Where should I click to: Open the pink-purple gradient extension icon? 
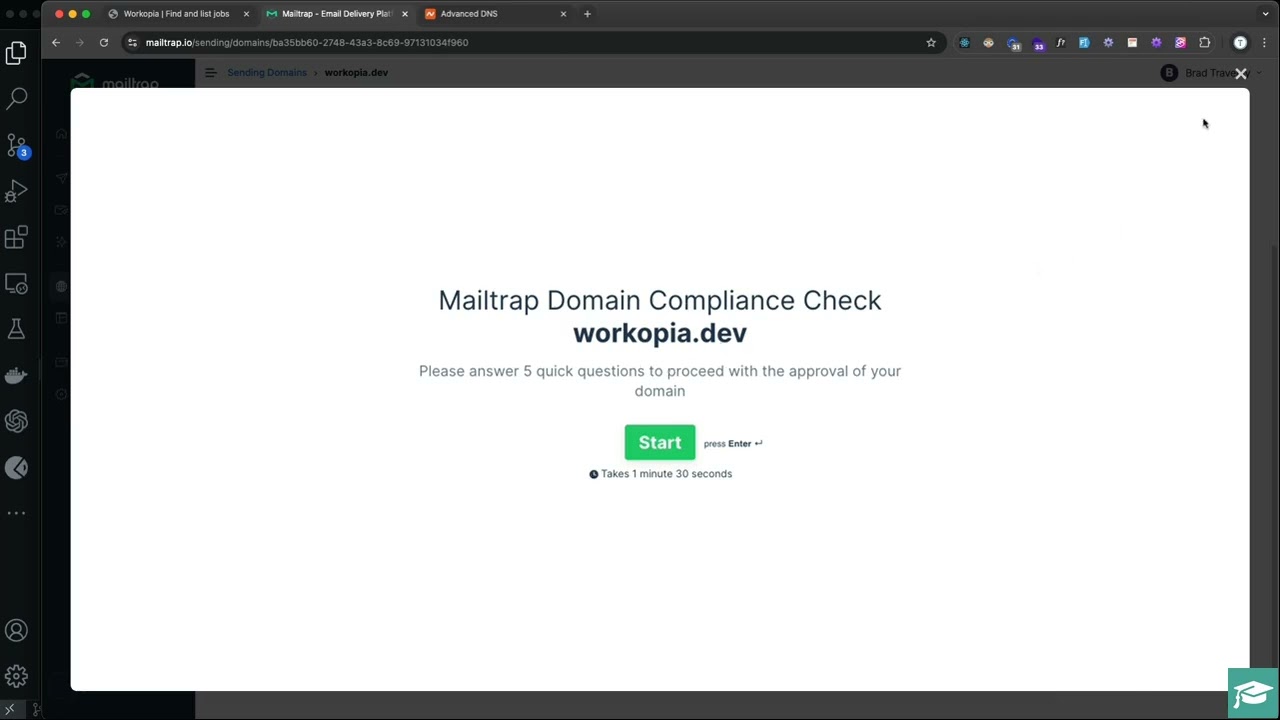(1180, 43)
